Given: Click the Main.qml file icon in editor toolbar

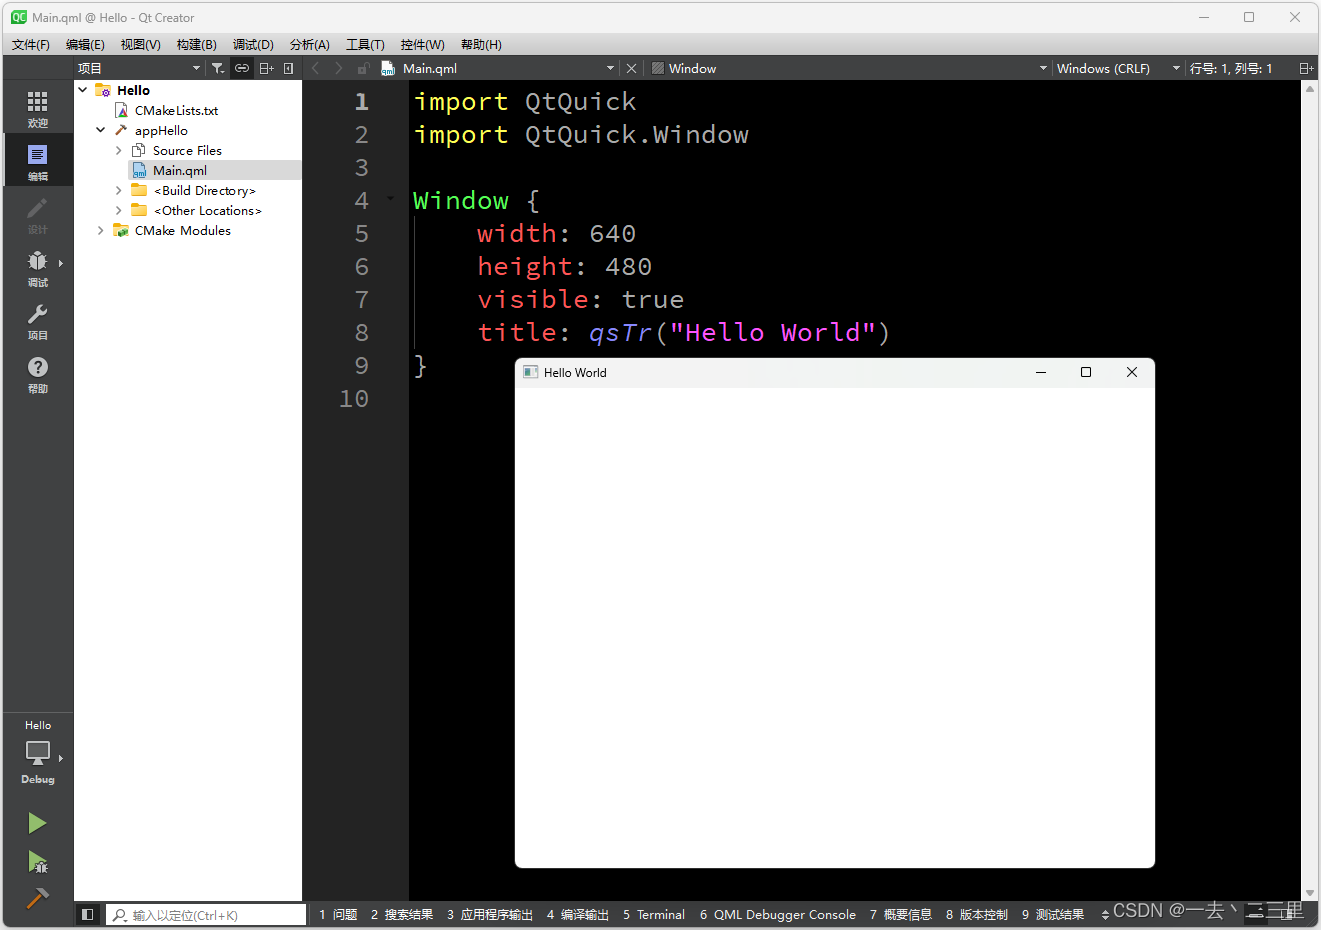Looking at the screenshot, I should [x=388, y=68].
